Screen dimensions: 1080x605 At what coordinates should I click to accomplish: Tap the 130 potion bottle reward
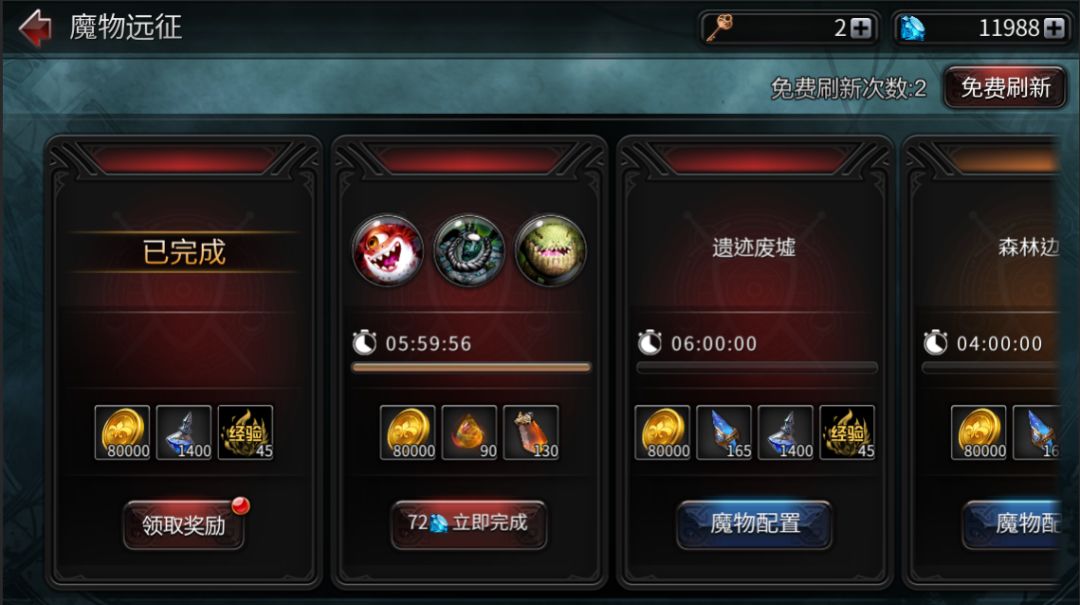coord(531,433)
